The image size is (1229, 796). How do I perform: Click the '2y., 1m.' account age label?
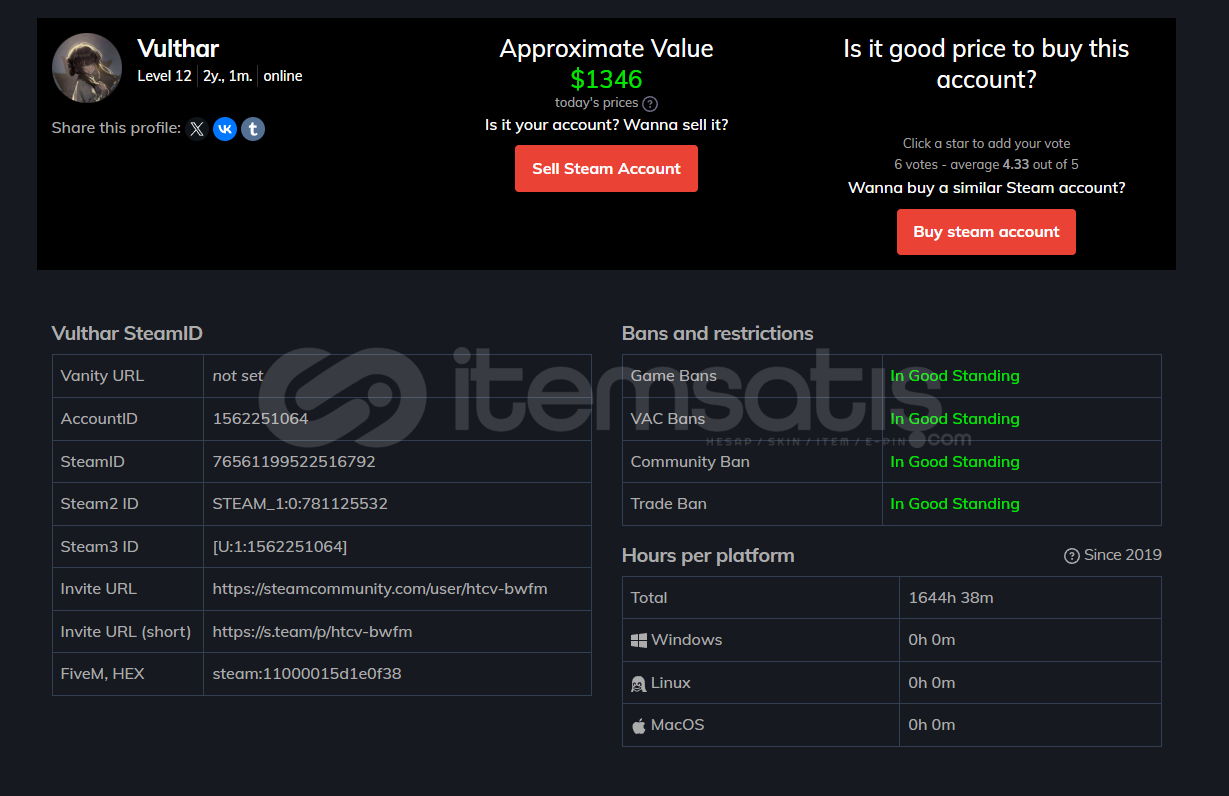[x=228, y=76]
